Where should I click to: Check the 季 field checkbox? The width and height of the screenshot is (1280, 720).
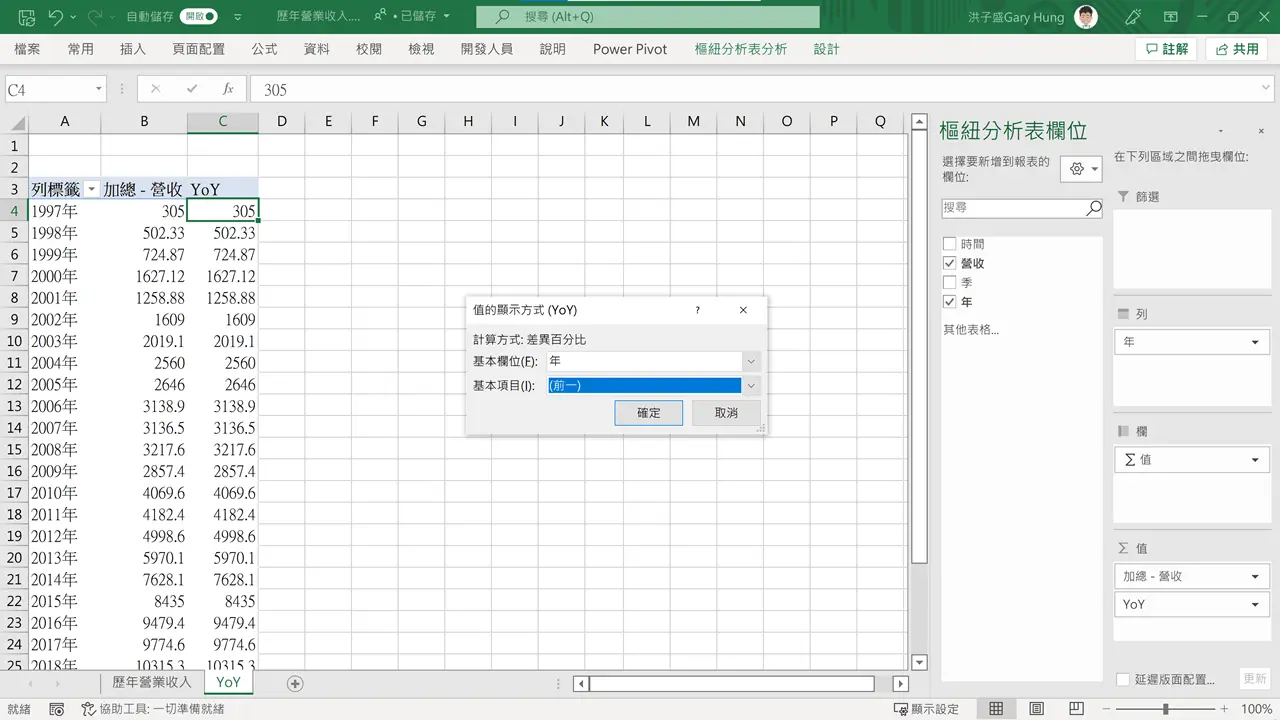tap(950, 283)
